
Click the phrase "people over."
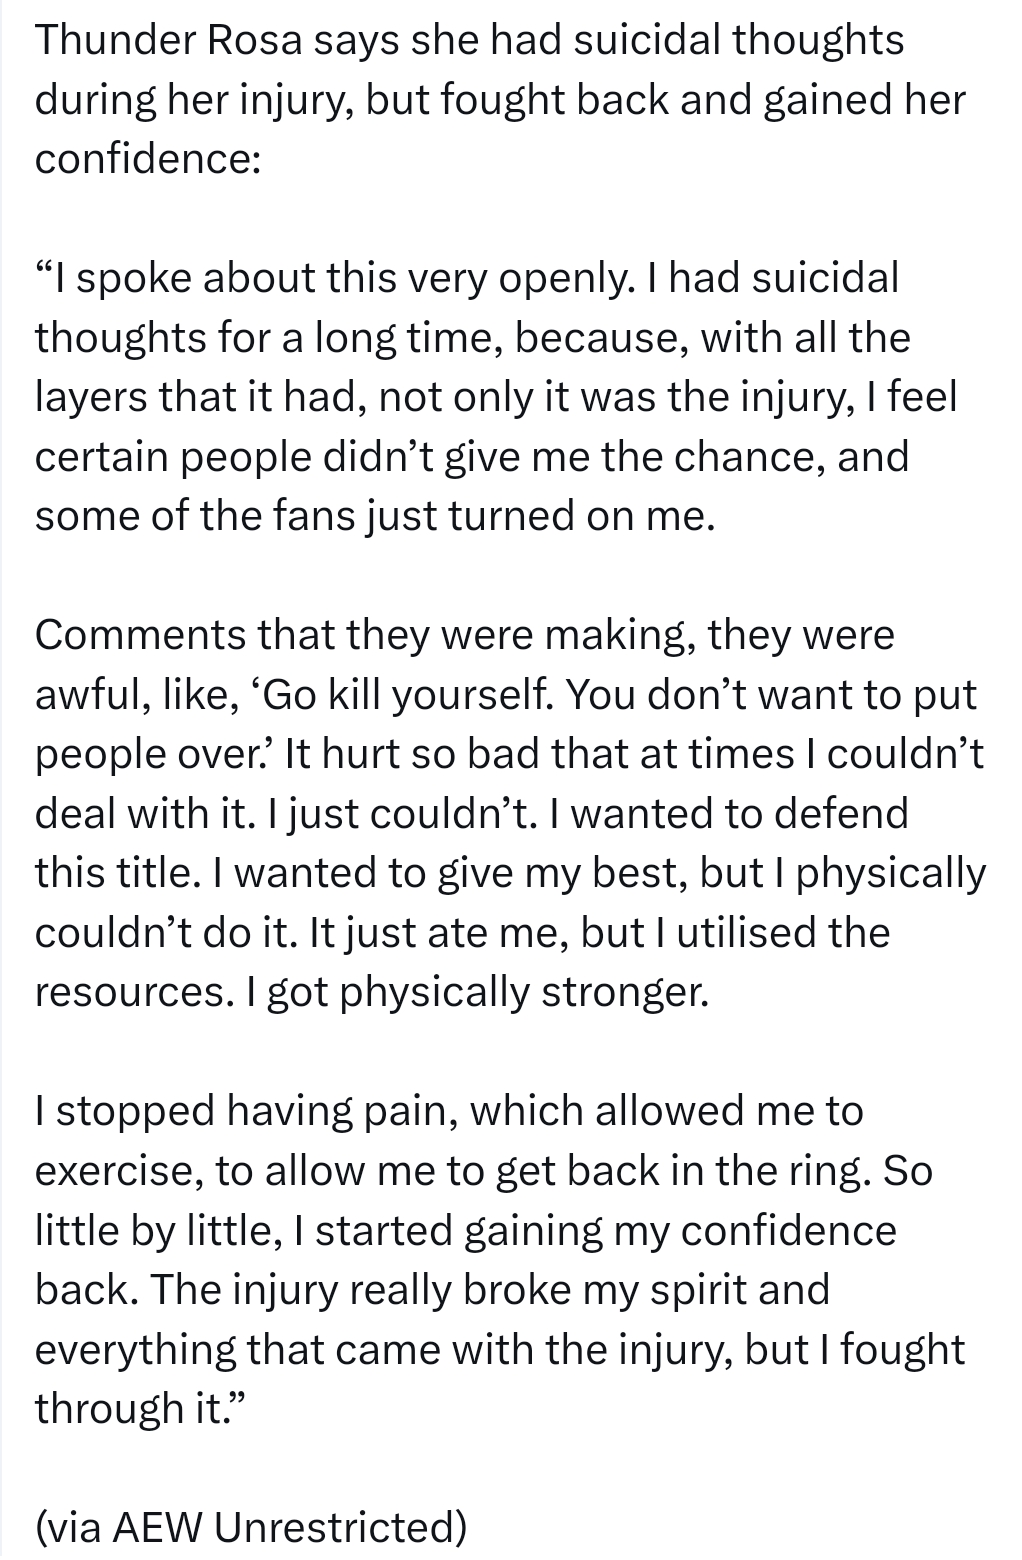point(153,754)
